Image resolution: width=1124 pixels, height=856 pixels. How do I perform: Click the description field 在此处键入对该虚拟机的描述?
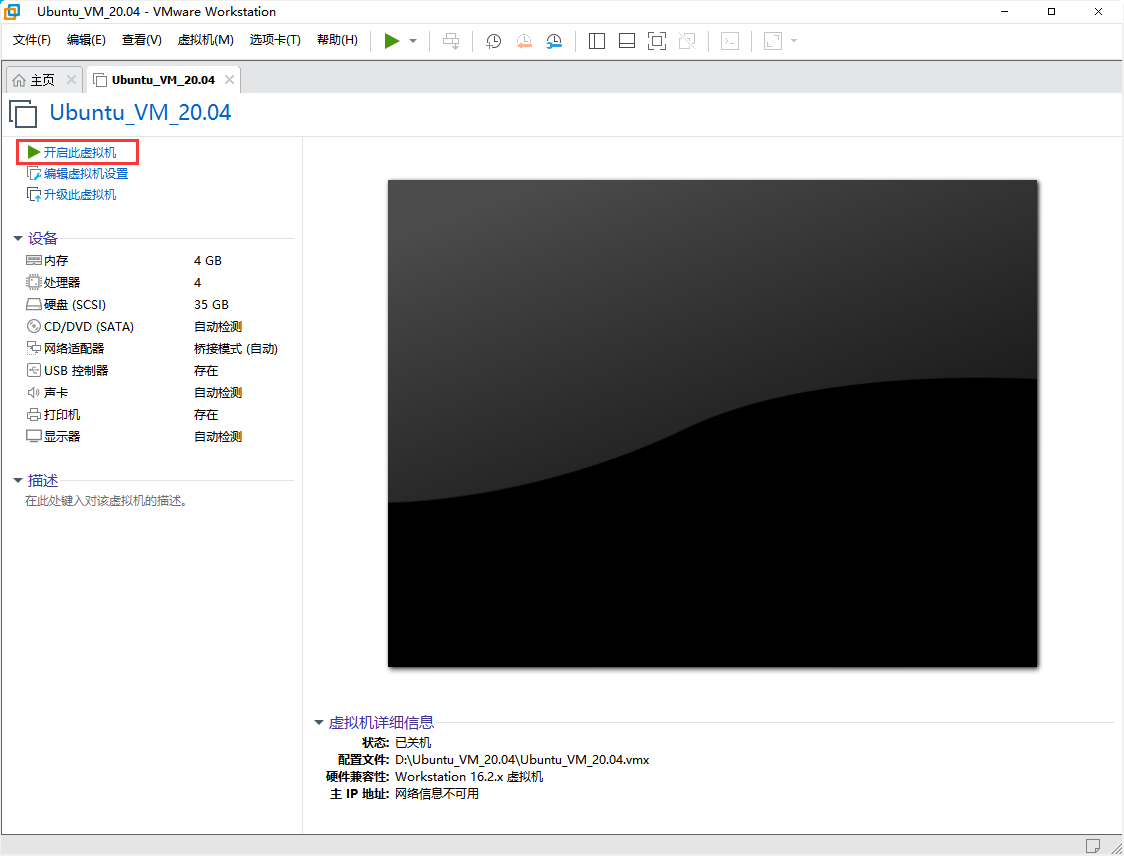click(107, 500)
